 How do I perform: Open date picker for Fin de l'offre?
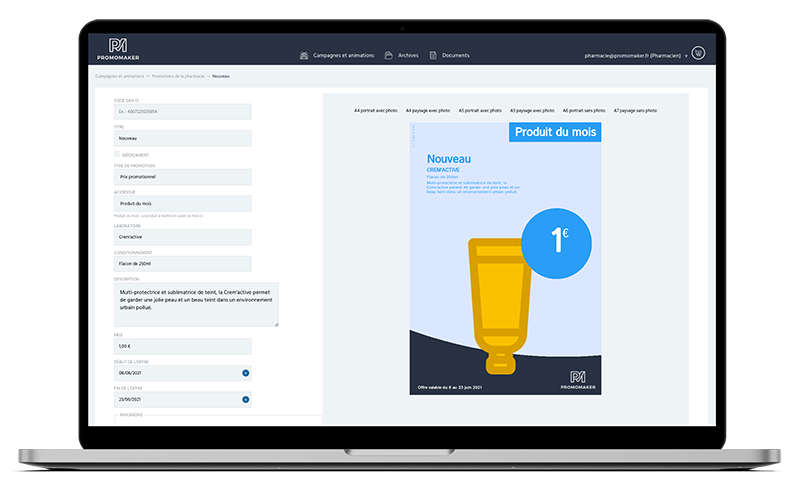click(245, 400)
